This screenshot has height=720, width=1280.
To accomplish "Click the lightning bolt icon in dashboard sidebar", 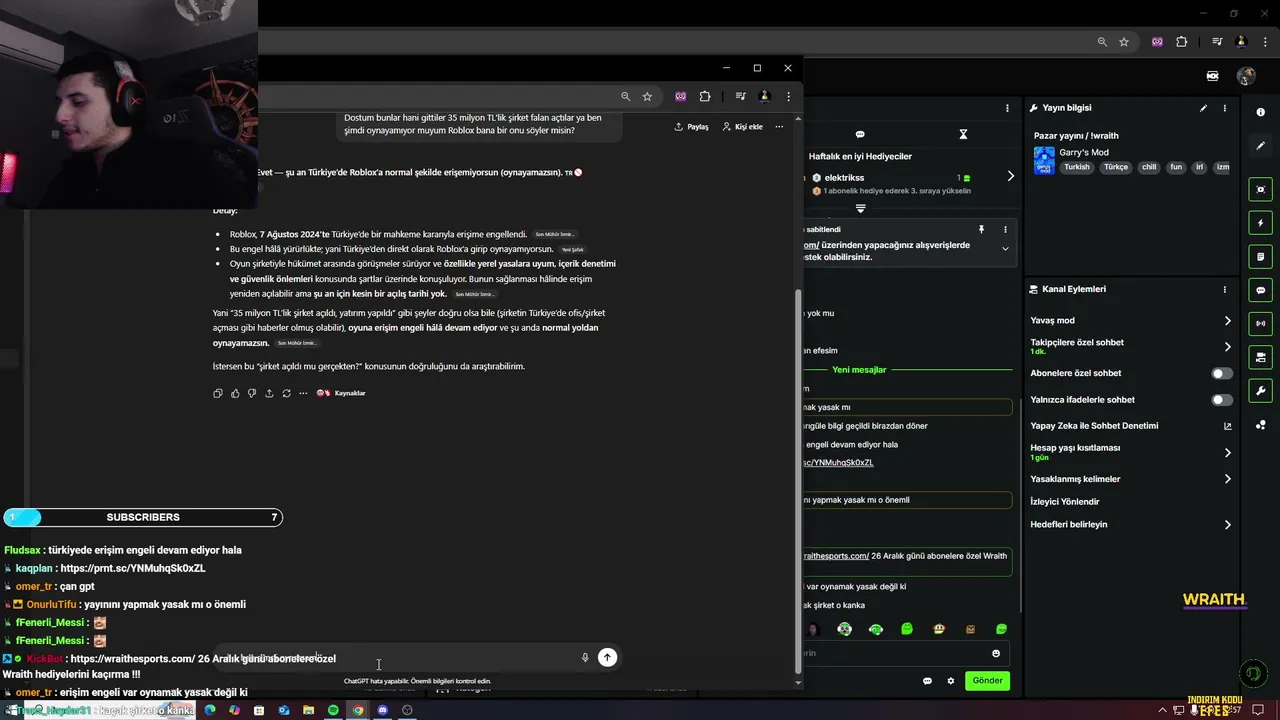I will pos(1260,223).
